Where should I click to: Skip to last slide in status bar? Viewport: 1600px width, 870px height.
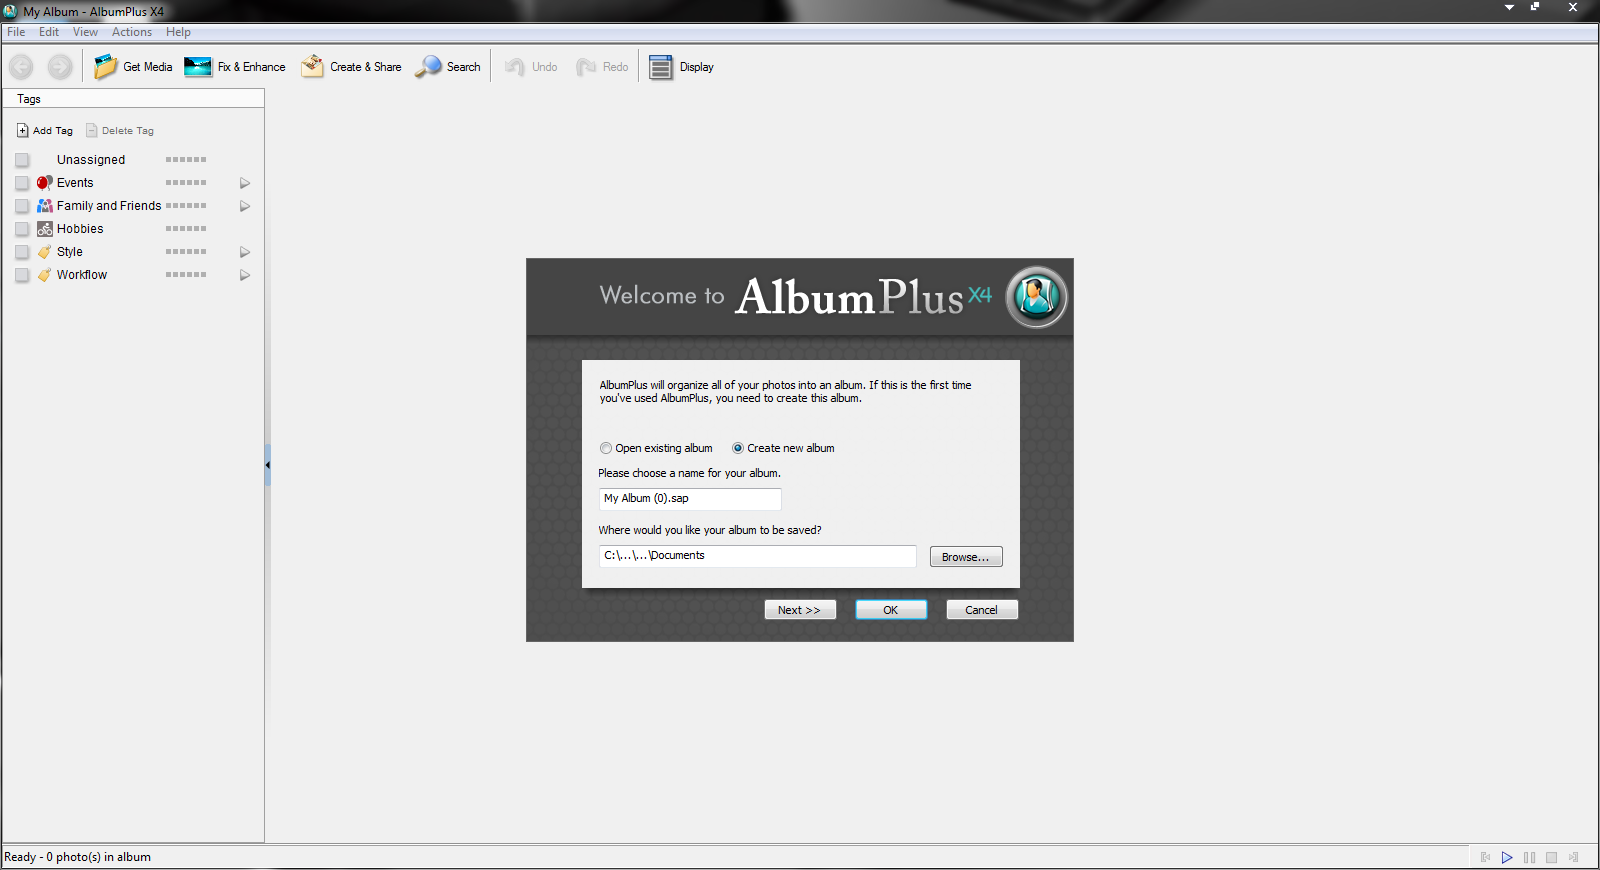point(1573,857)
